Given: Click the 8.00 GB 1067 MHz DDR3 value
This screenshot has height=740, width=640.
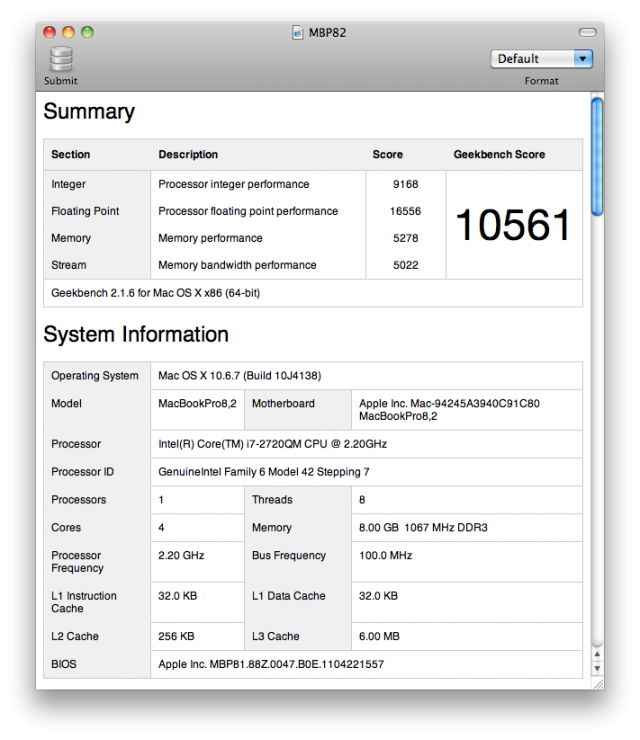Looking at the screenshot, I should point(423,528).
